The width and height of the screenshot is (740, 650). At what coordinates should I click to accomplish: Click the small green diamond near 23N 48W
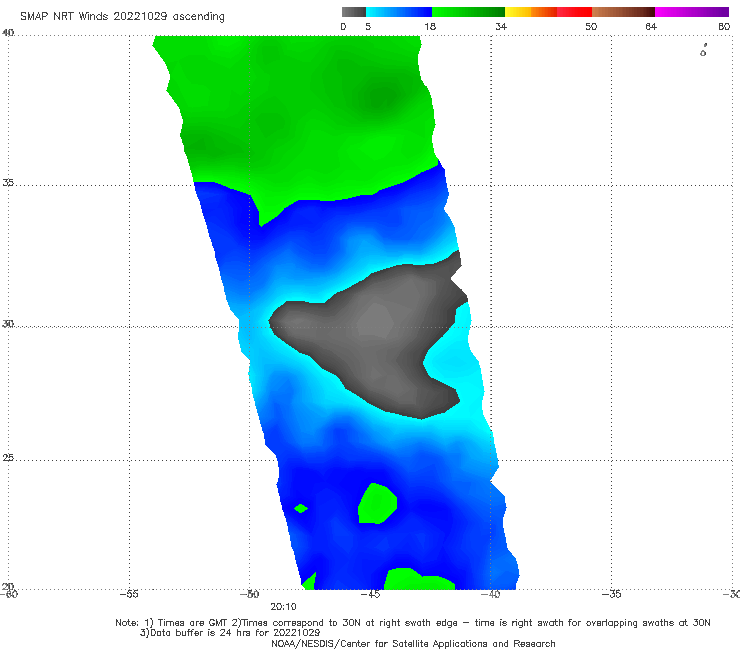301,508
